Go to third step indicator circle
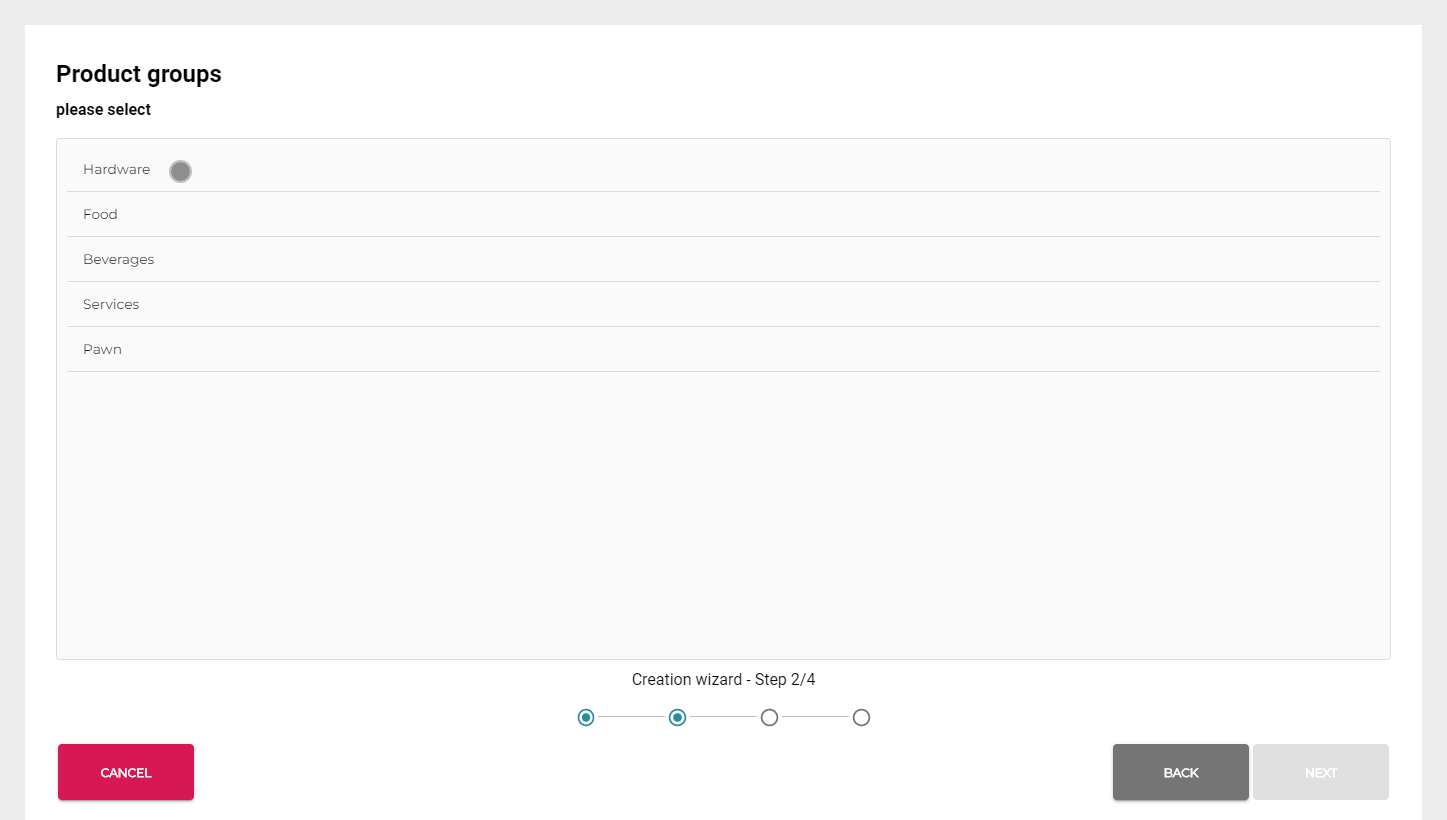The height and width of the screenshot is (820, 1447). [769, 717]
